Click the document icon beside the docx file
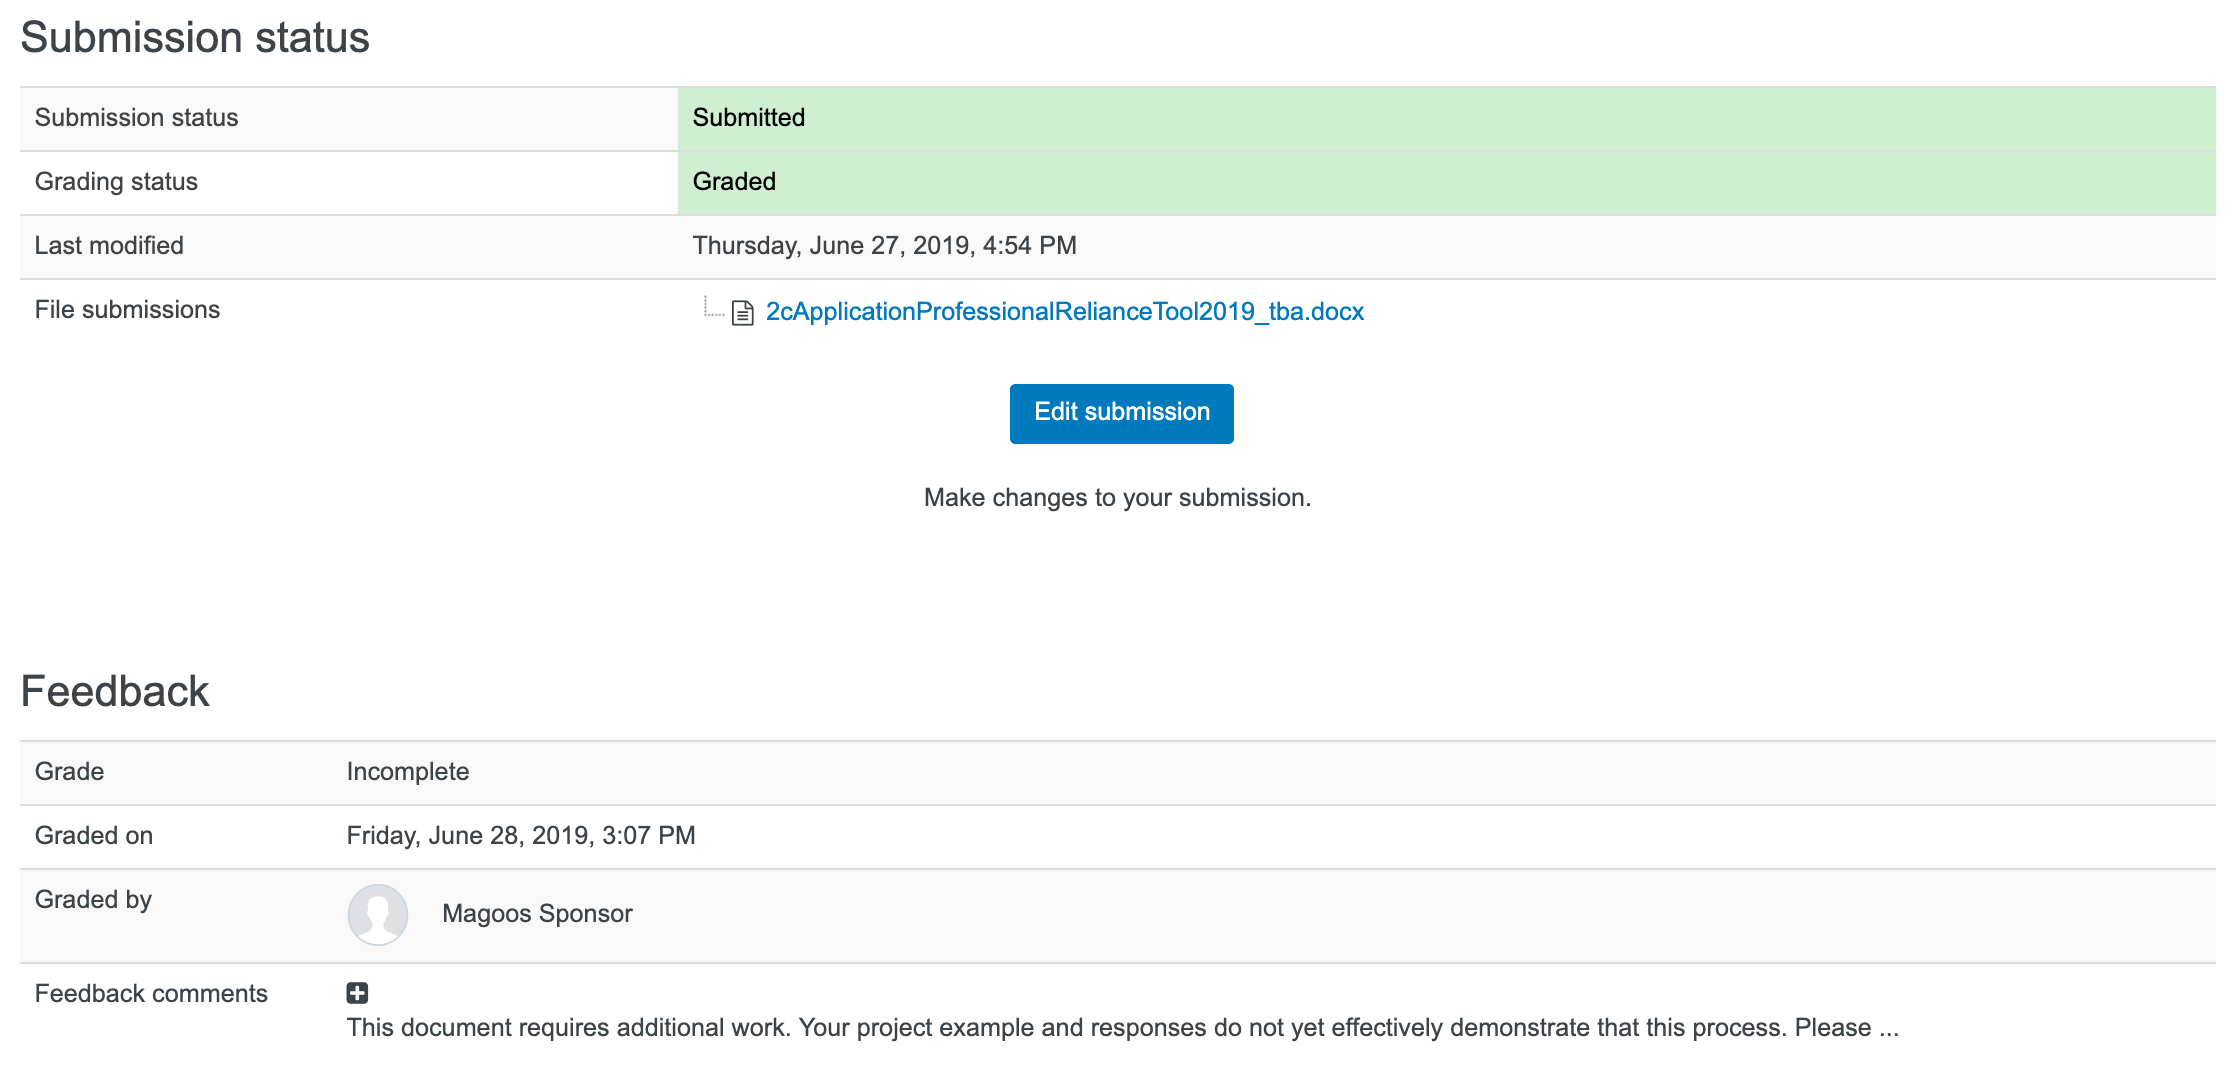This screenshot has height=1074, width=2230. 742,313
